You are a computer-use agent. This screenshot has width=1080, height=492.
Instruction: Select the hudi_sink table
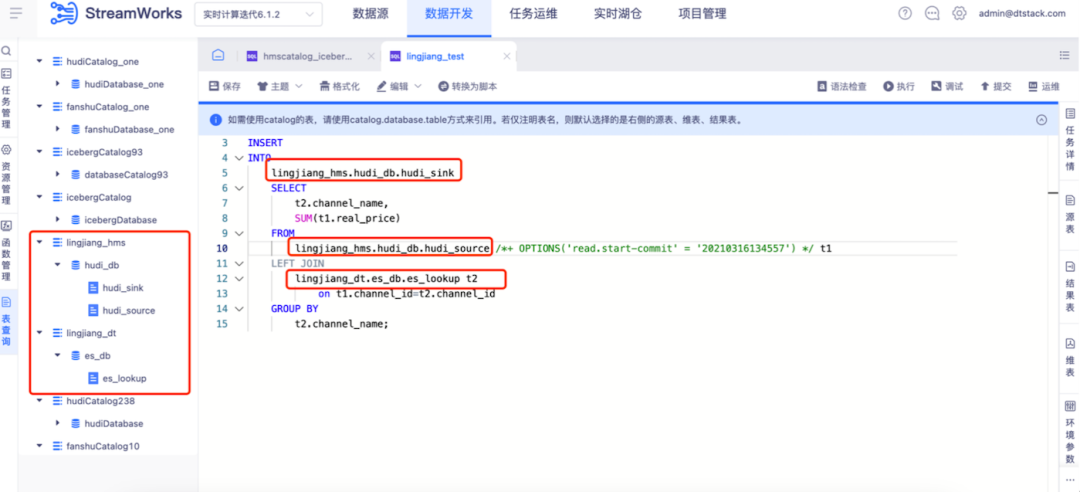[123, 287]
